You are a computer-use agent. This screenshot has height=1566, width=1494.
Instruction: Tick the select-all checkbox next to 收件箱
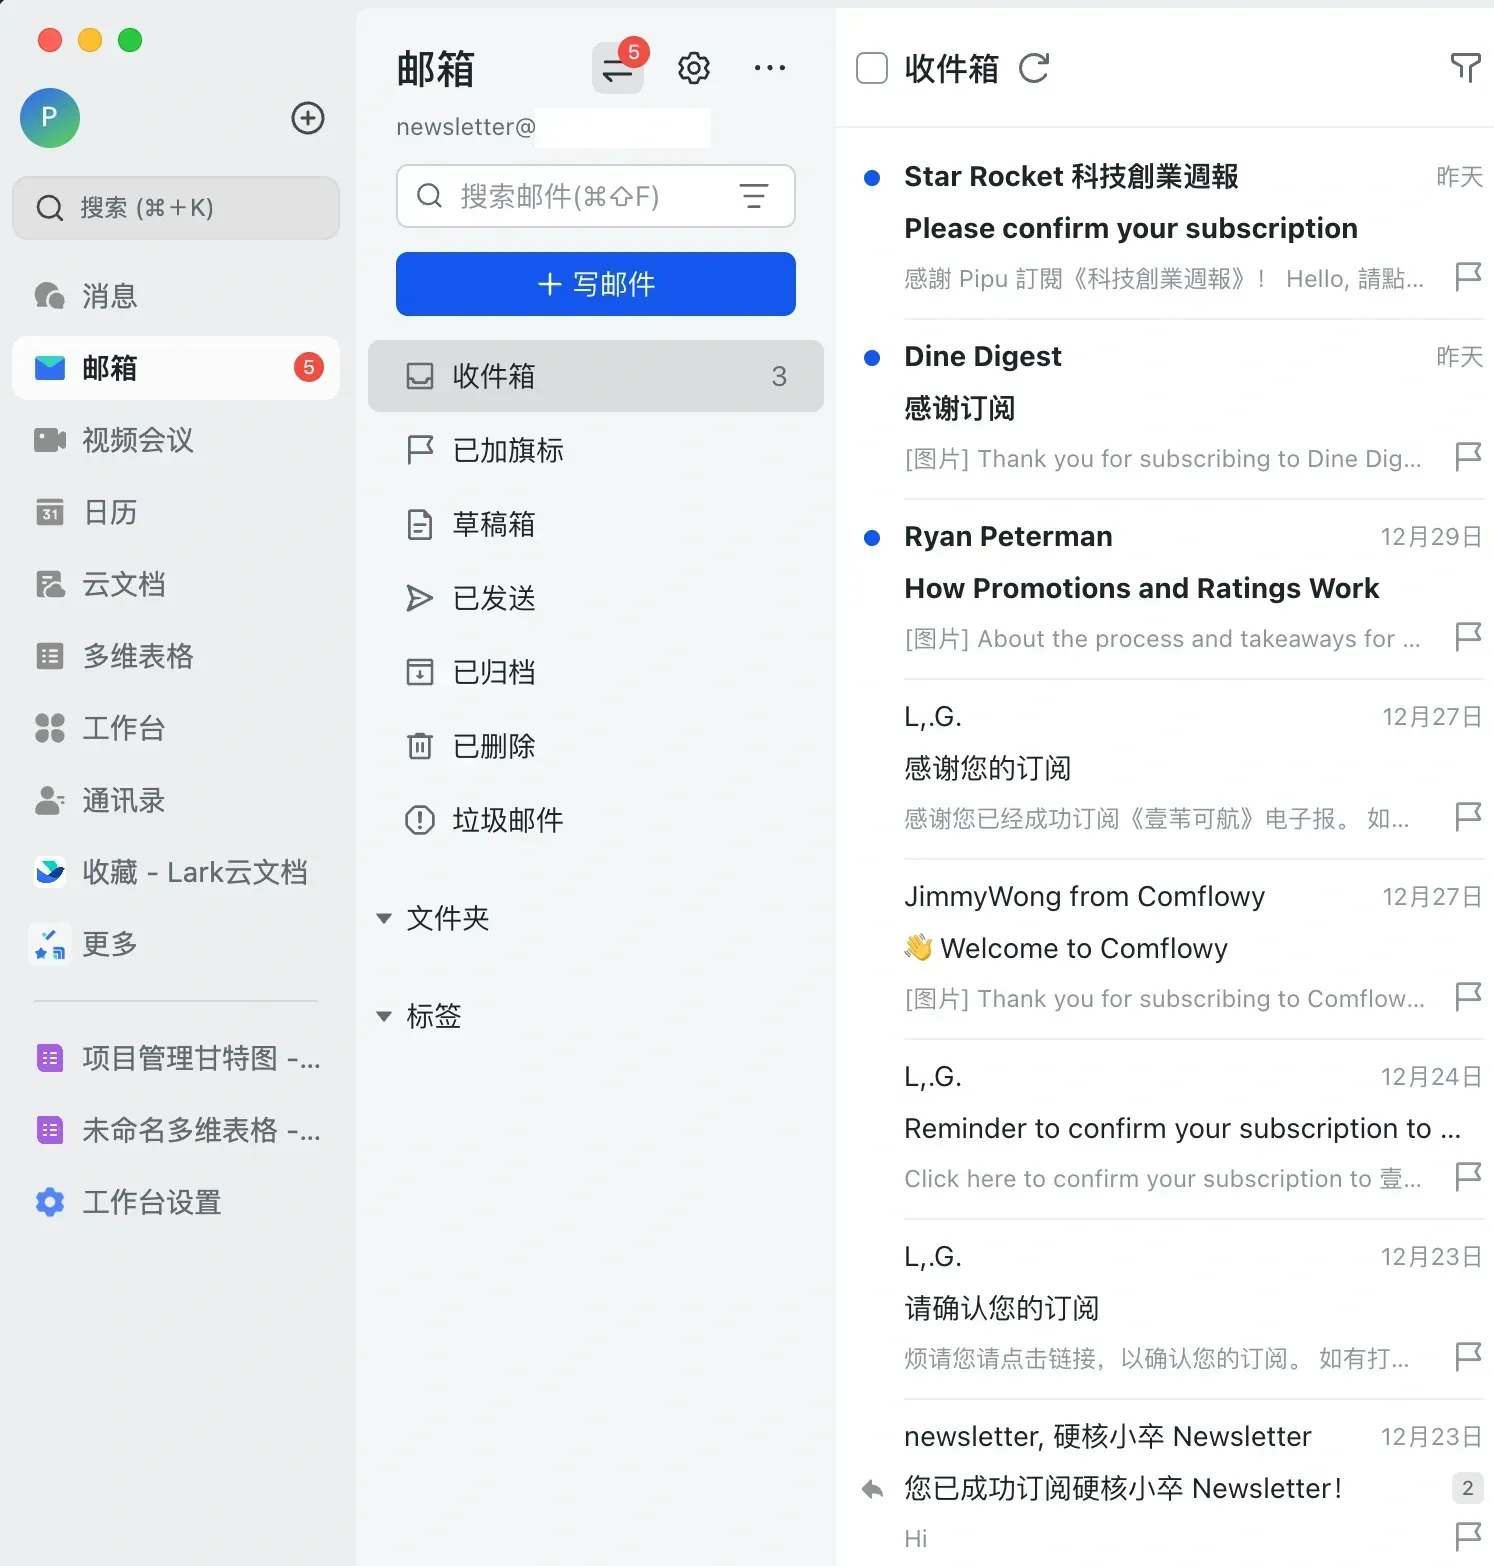tap(872, 68)
